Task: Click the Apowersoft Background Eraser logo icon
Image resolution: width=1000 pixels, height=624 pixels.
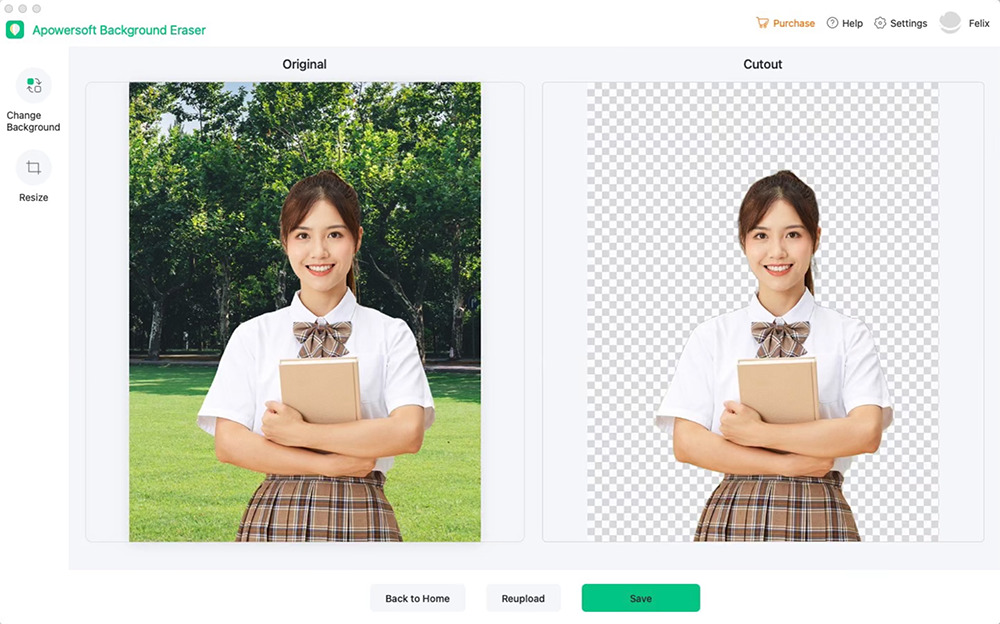Action: coord(15,30)
